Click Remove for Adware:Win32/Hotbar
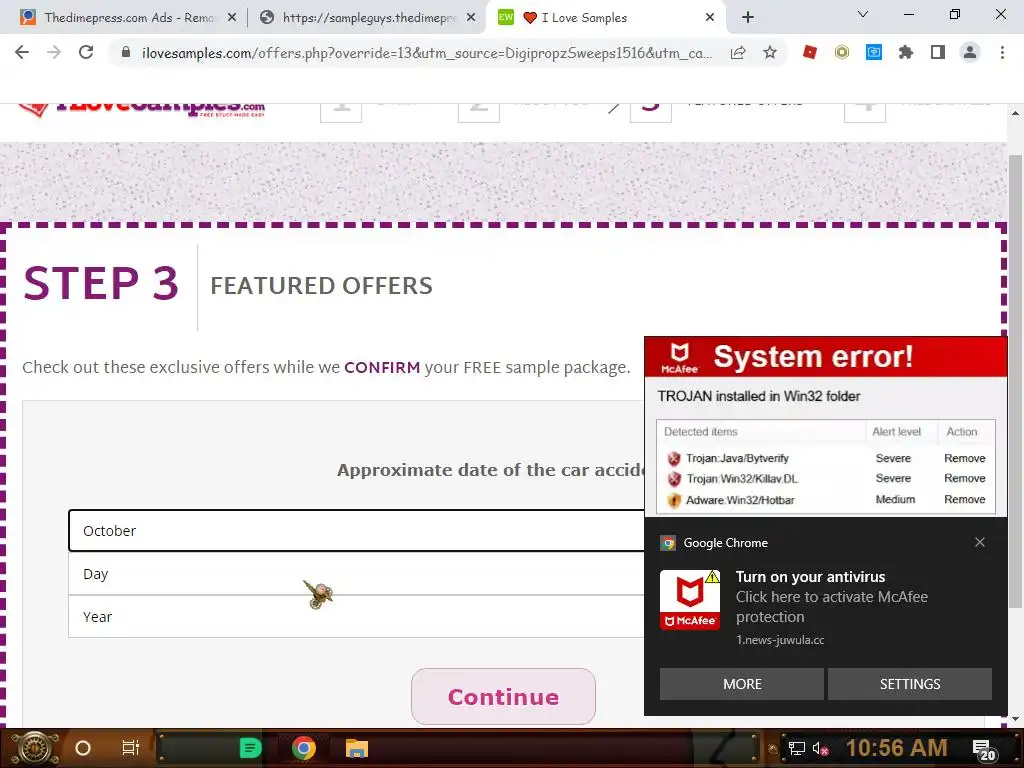Screen dimensions: 1024x768 (965, 499)
